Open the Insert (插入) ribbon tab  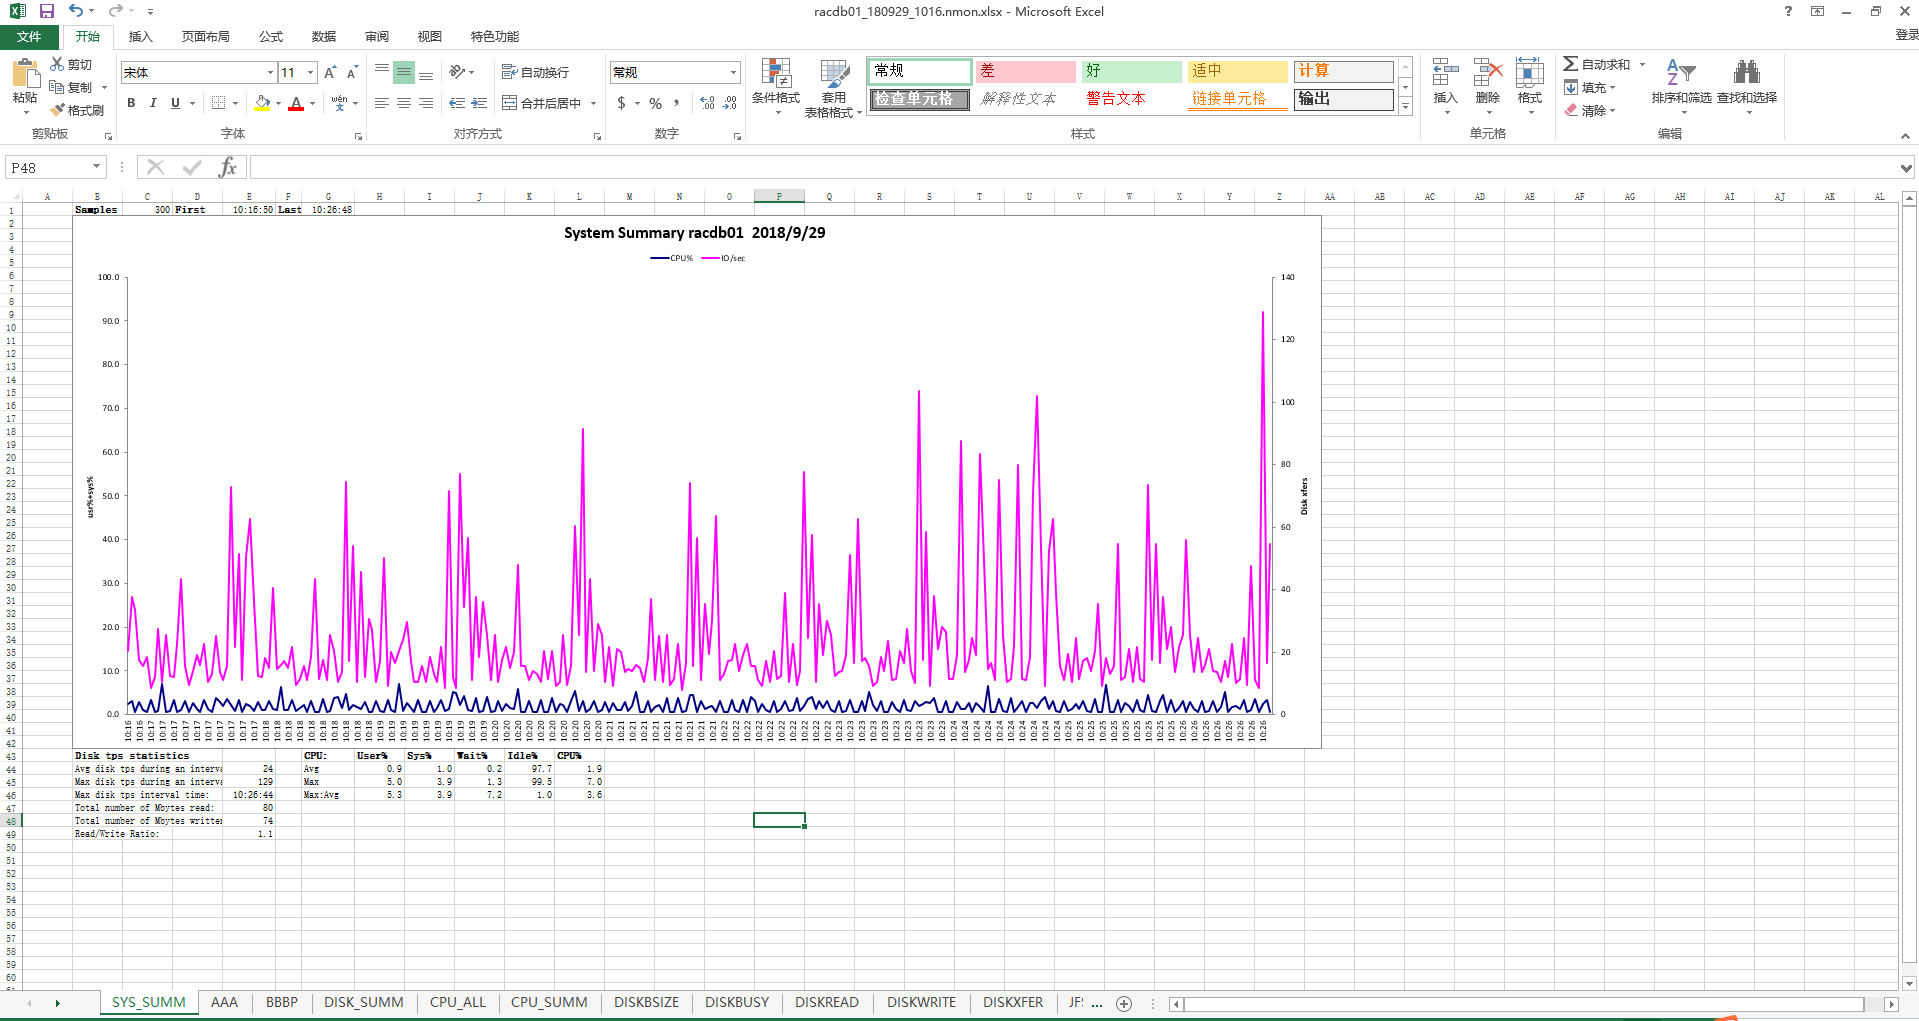pos(140,36)
